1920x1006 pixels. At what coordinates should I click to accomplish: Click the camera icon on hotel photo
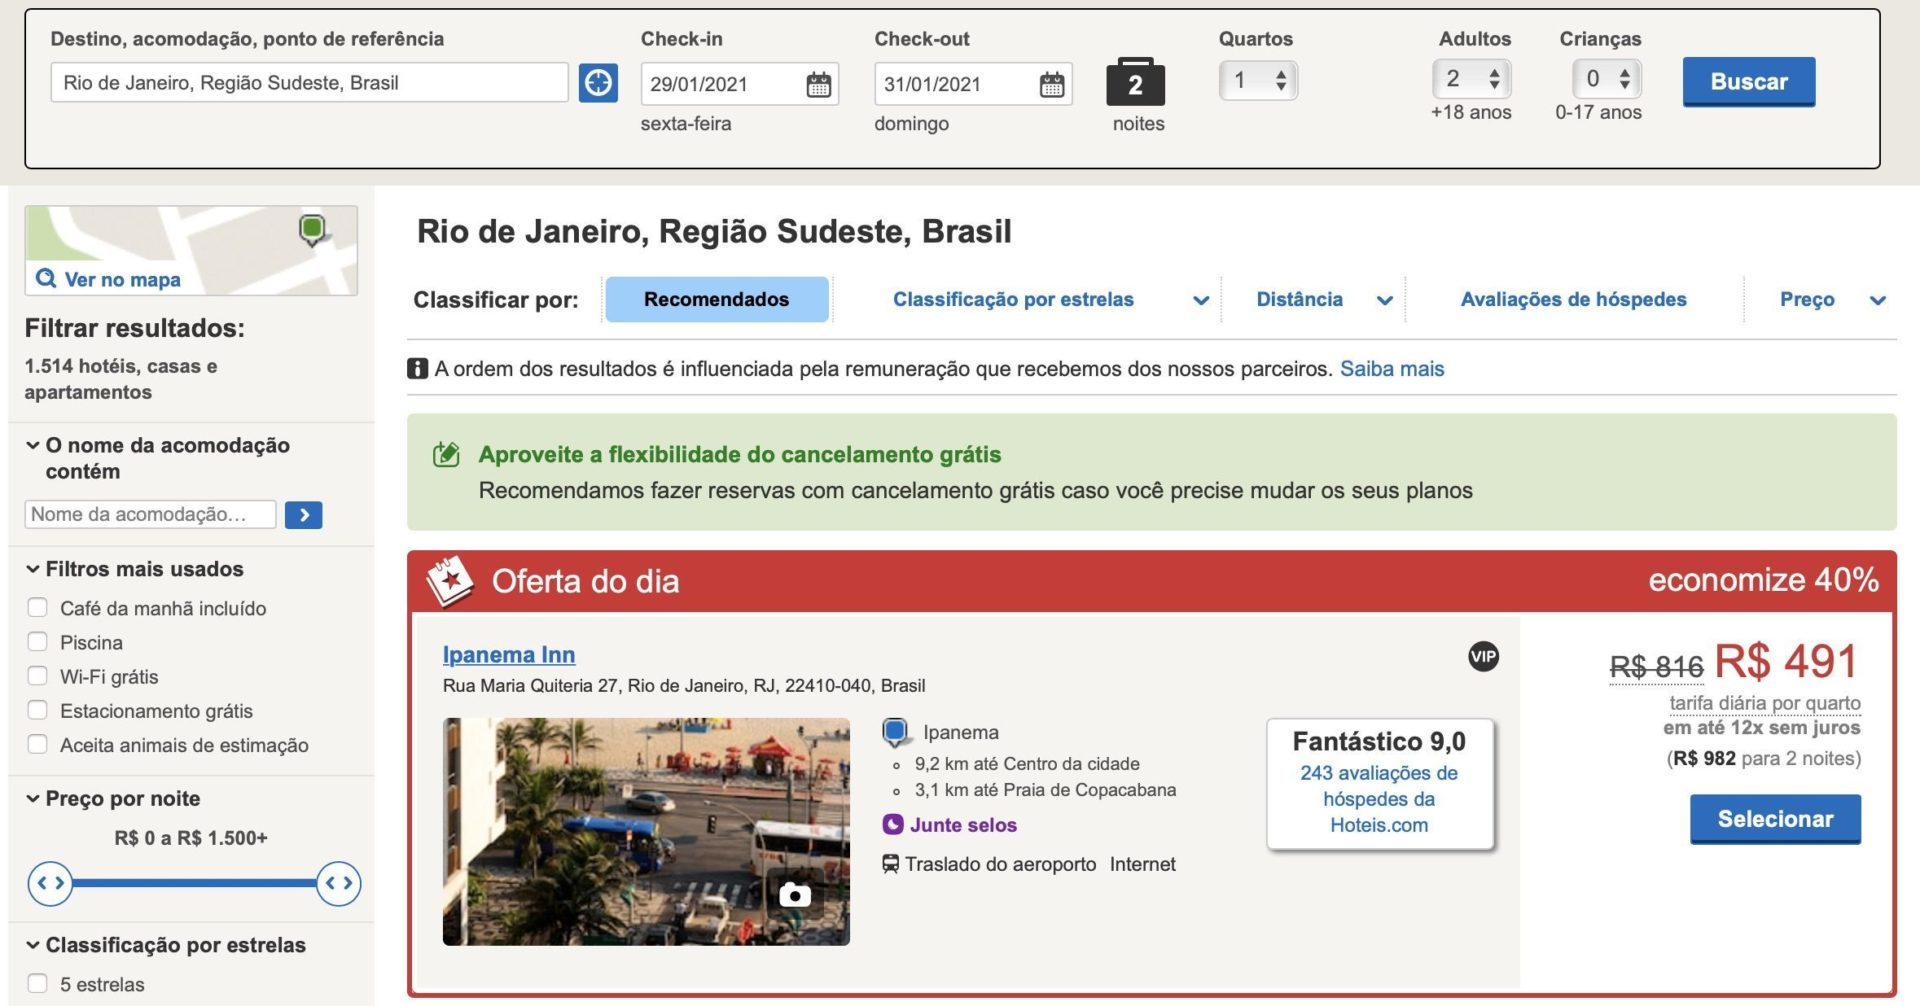point(795,894)
